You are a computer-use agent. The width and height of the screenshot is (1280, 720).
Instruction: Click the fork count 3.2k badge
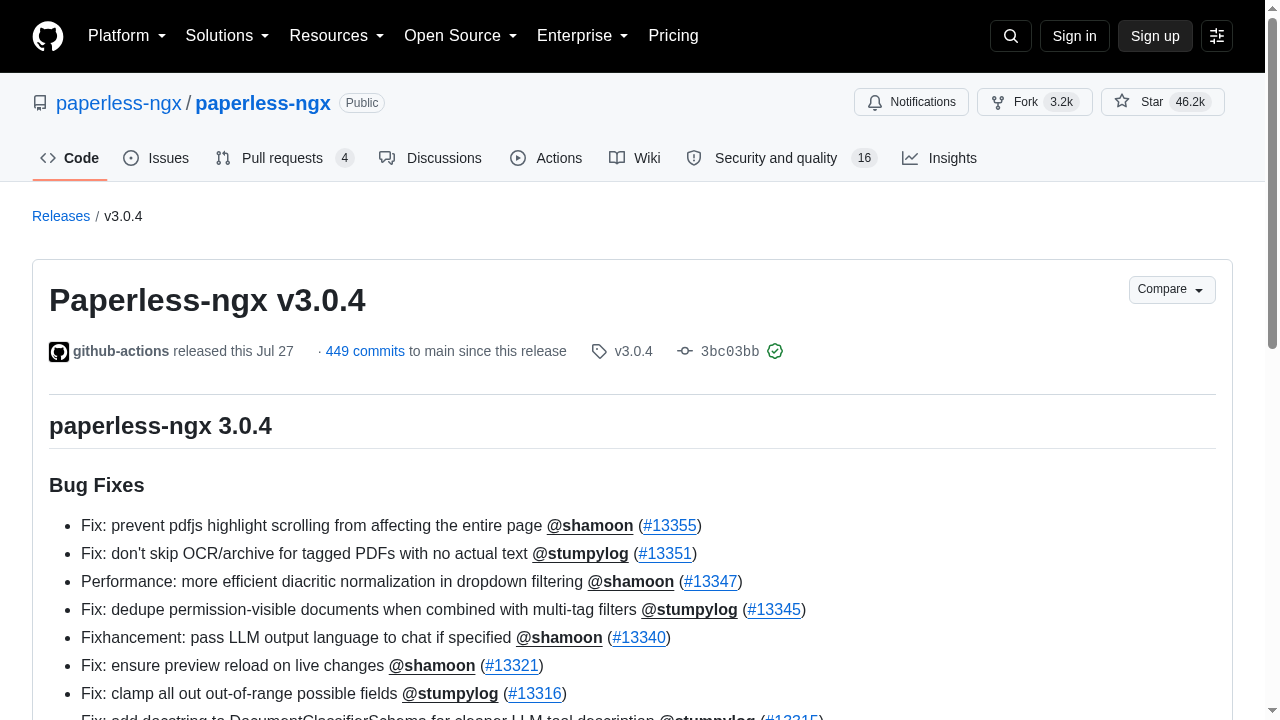[x=1061, y=102]
